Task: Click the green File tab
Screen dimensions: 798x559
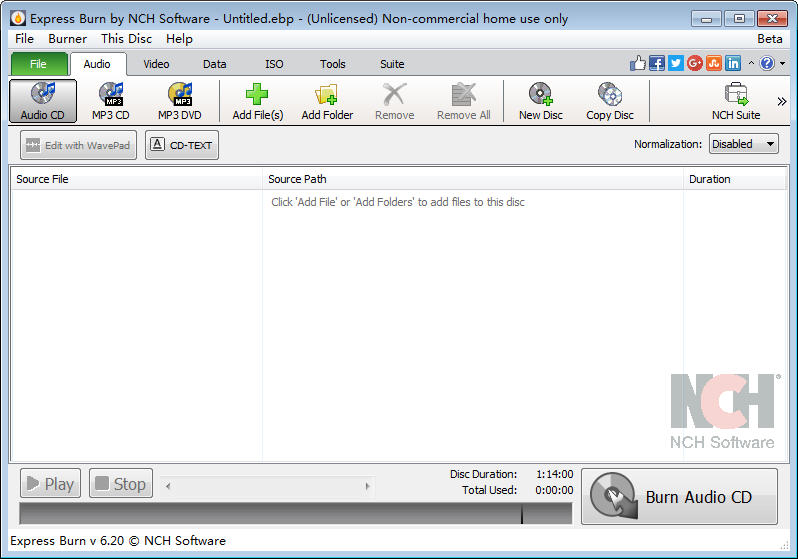Action: coord(39,64)
